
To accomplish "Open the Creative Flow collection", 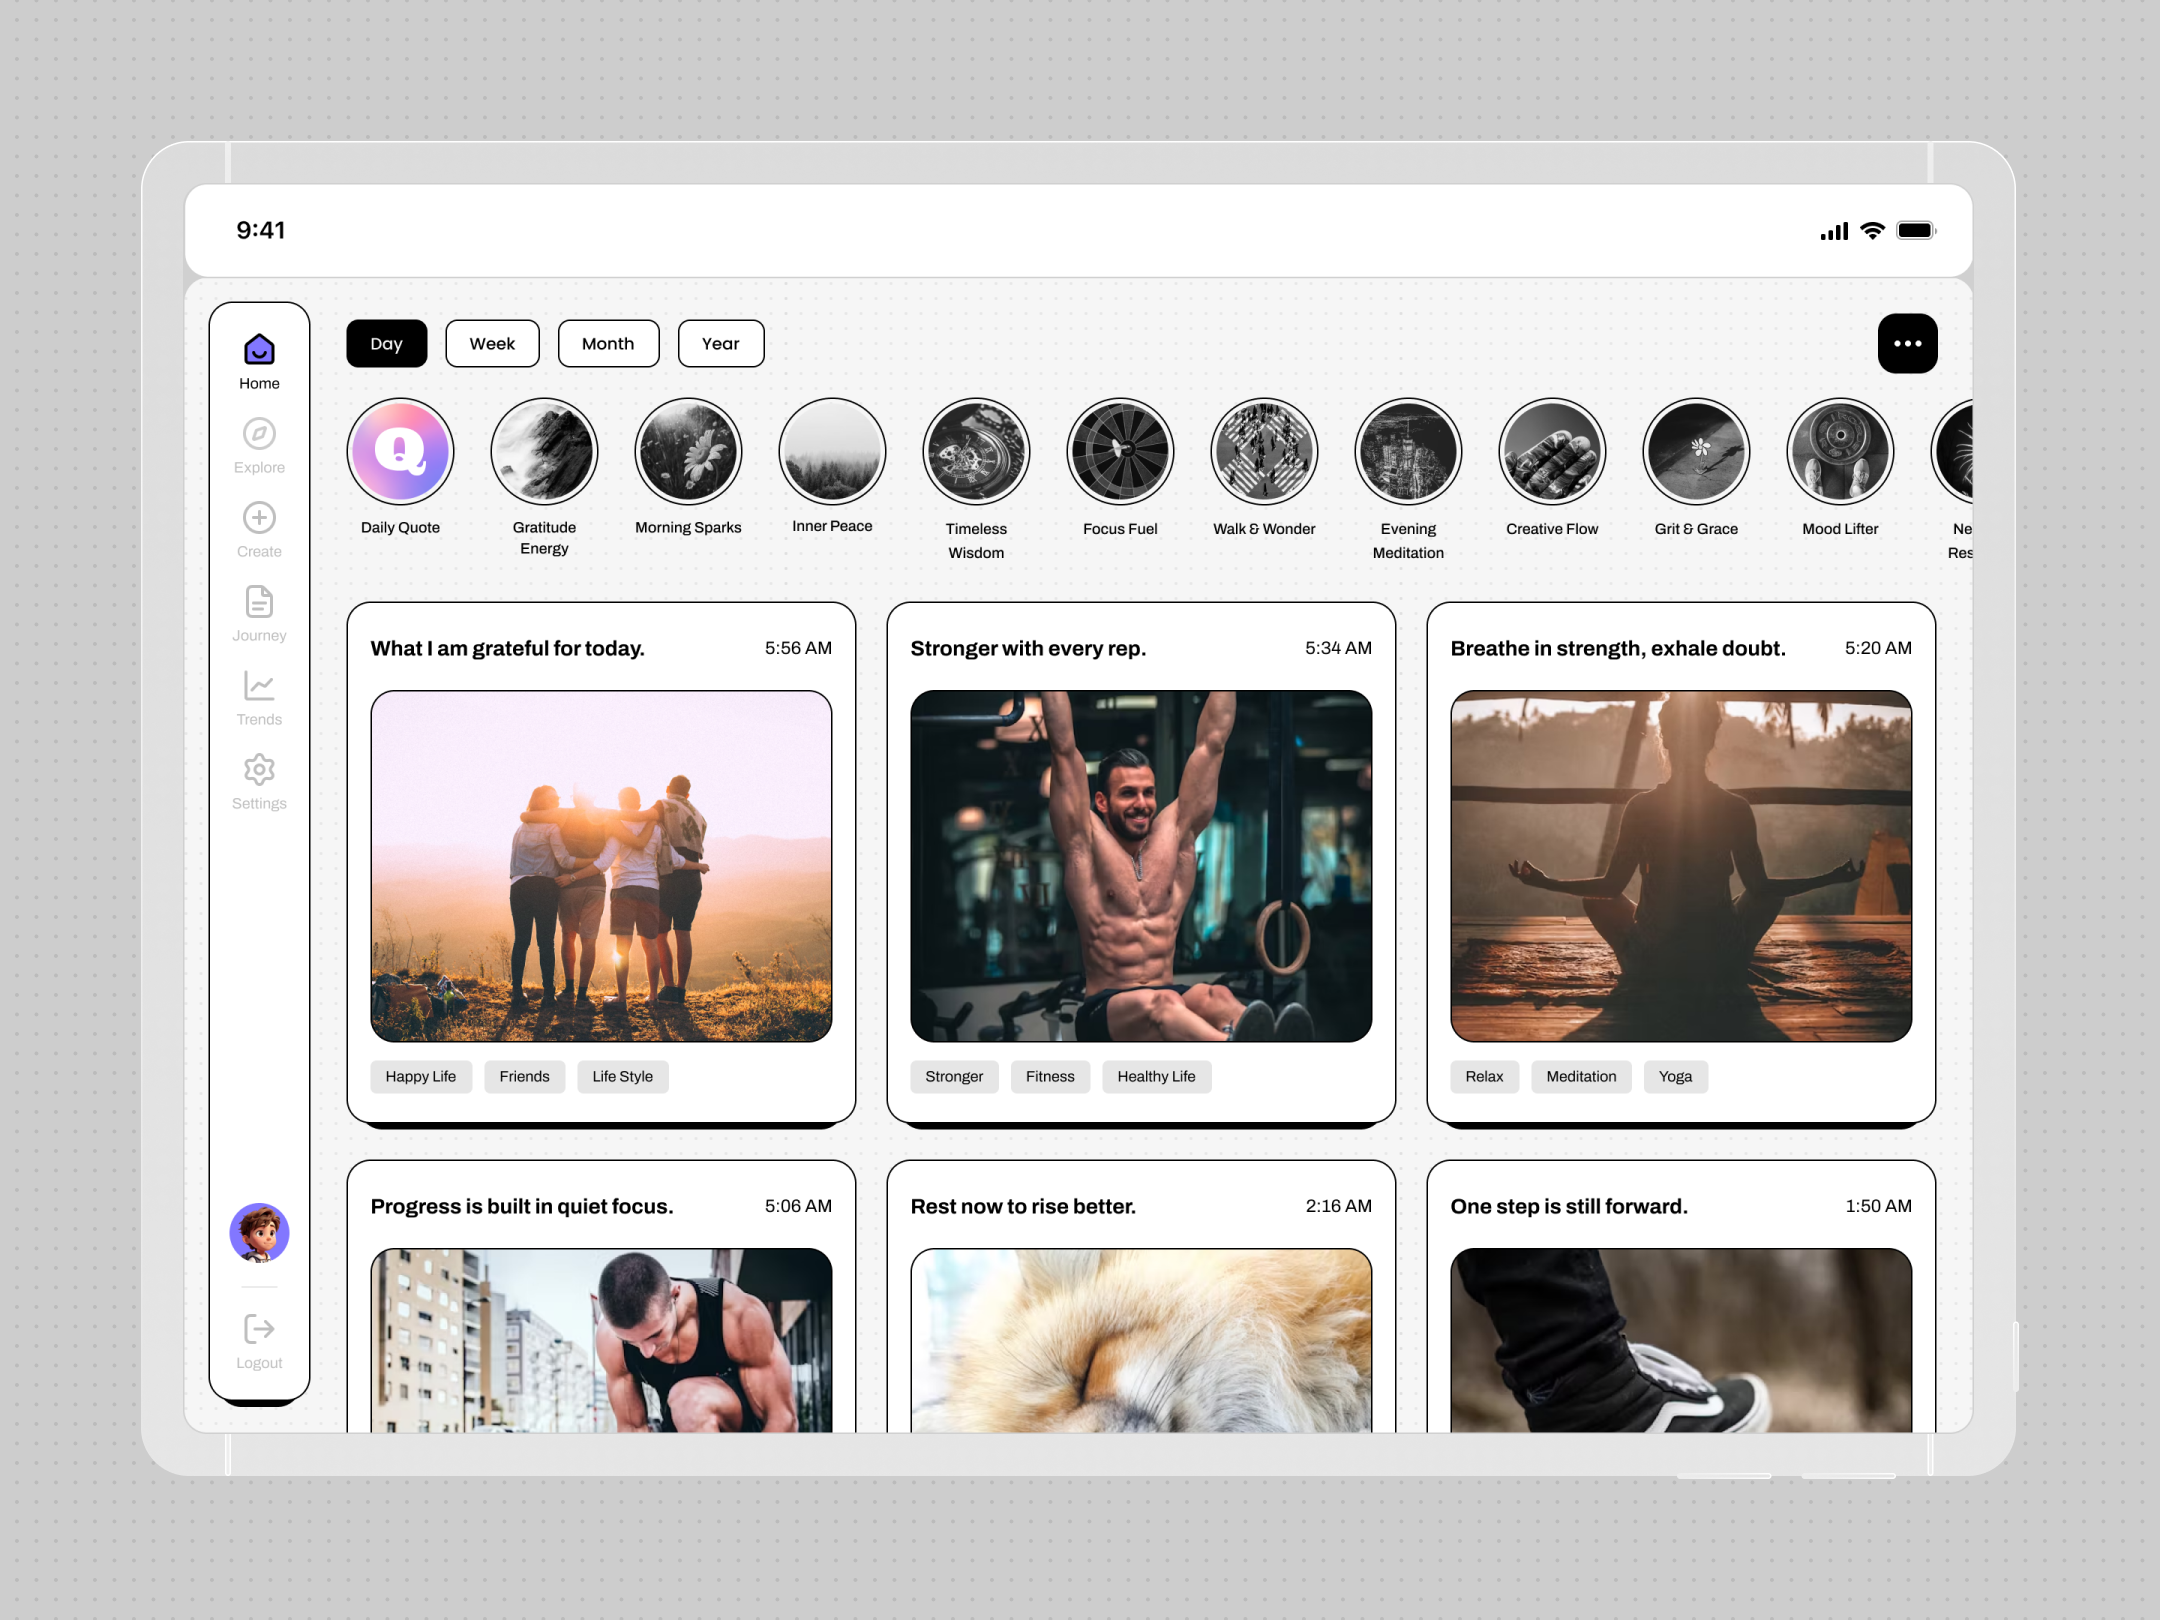I will coord(1551,451).
